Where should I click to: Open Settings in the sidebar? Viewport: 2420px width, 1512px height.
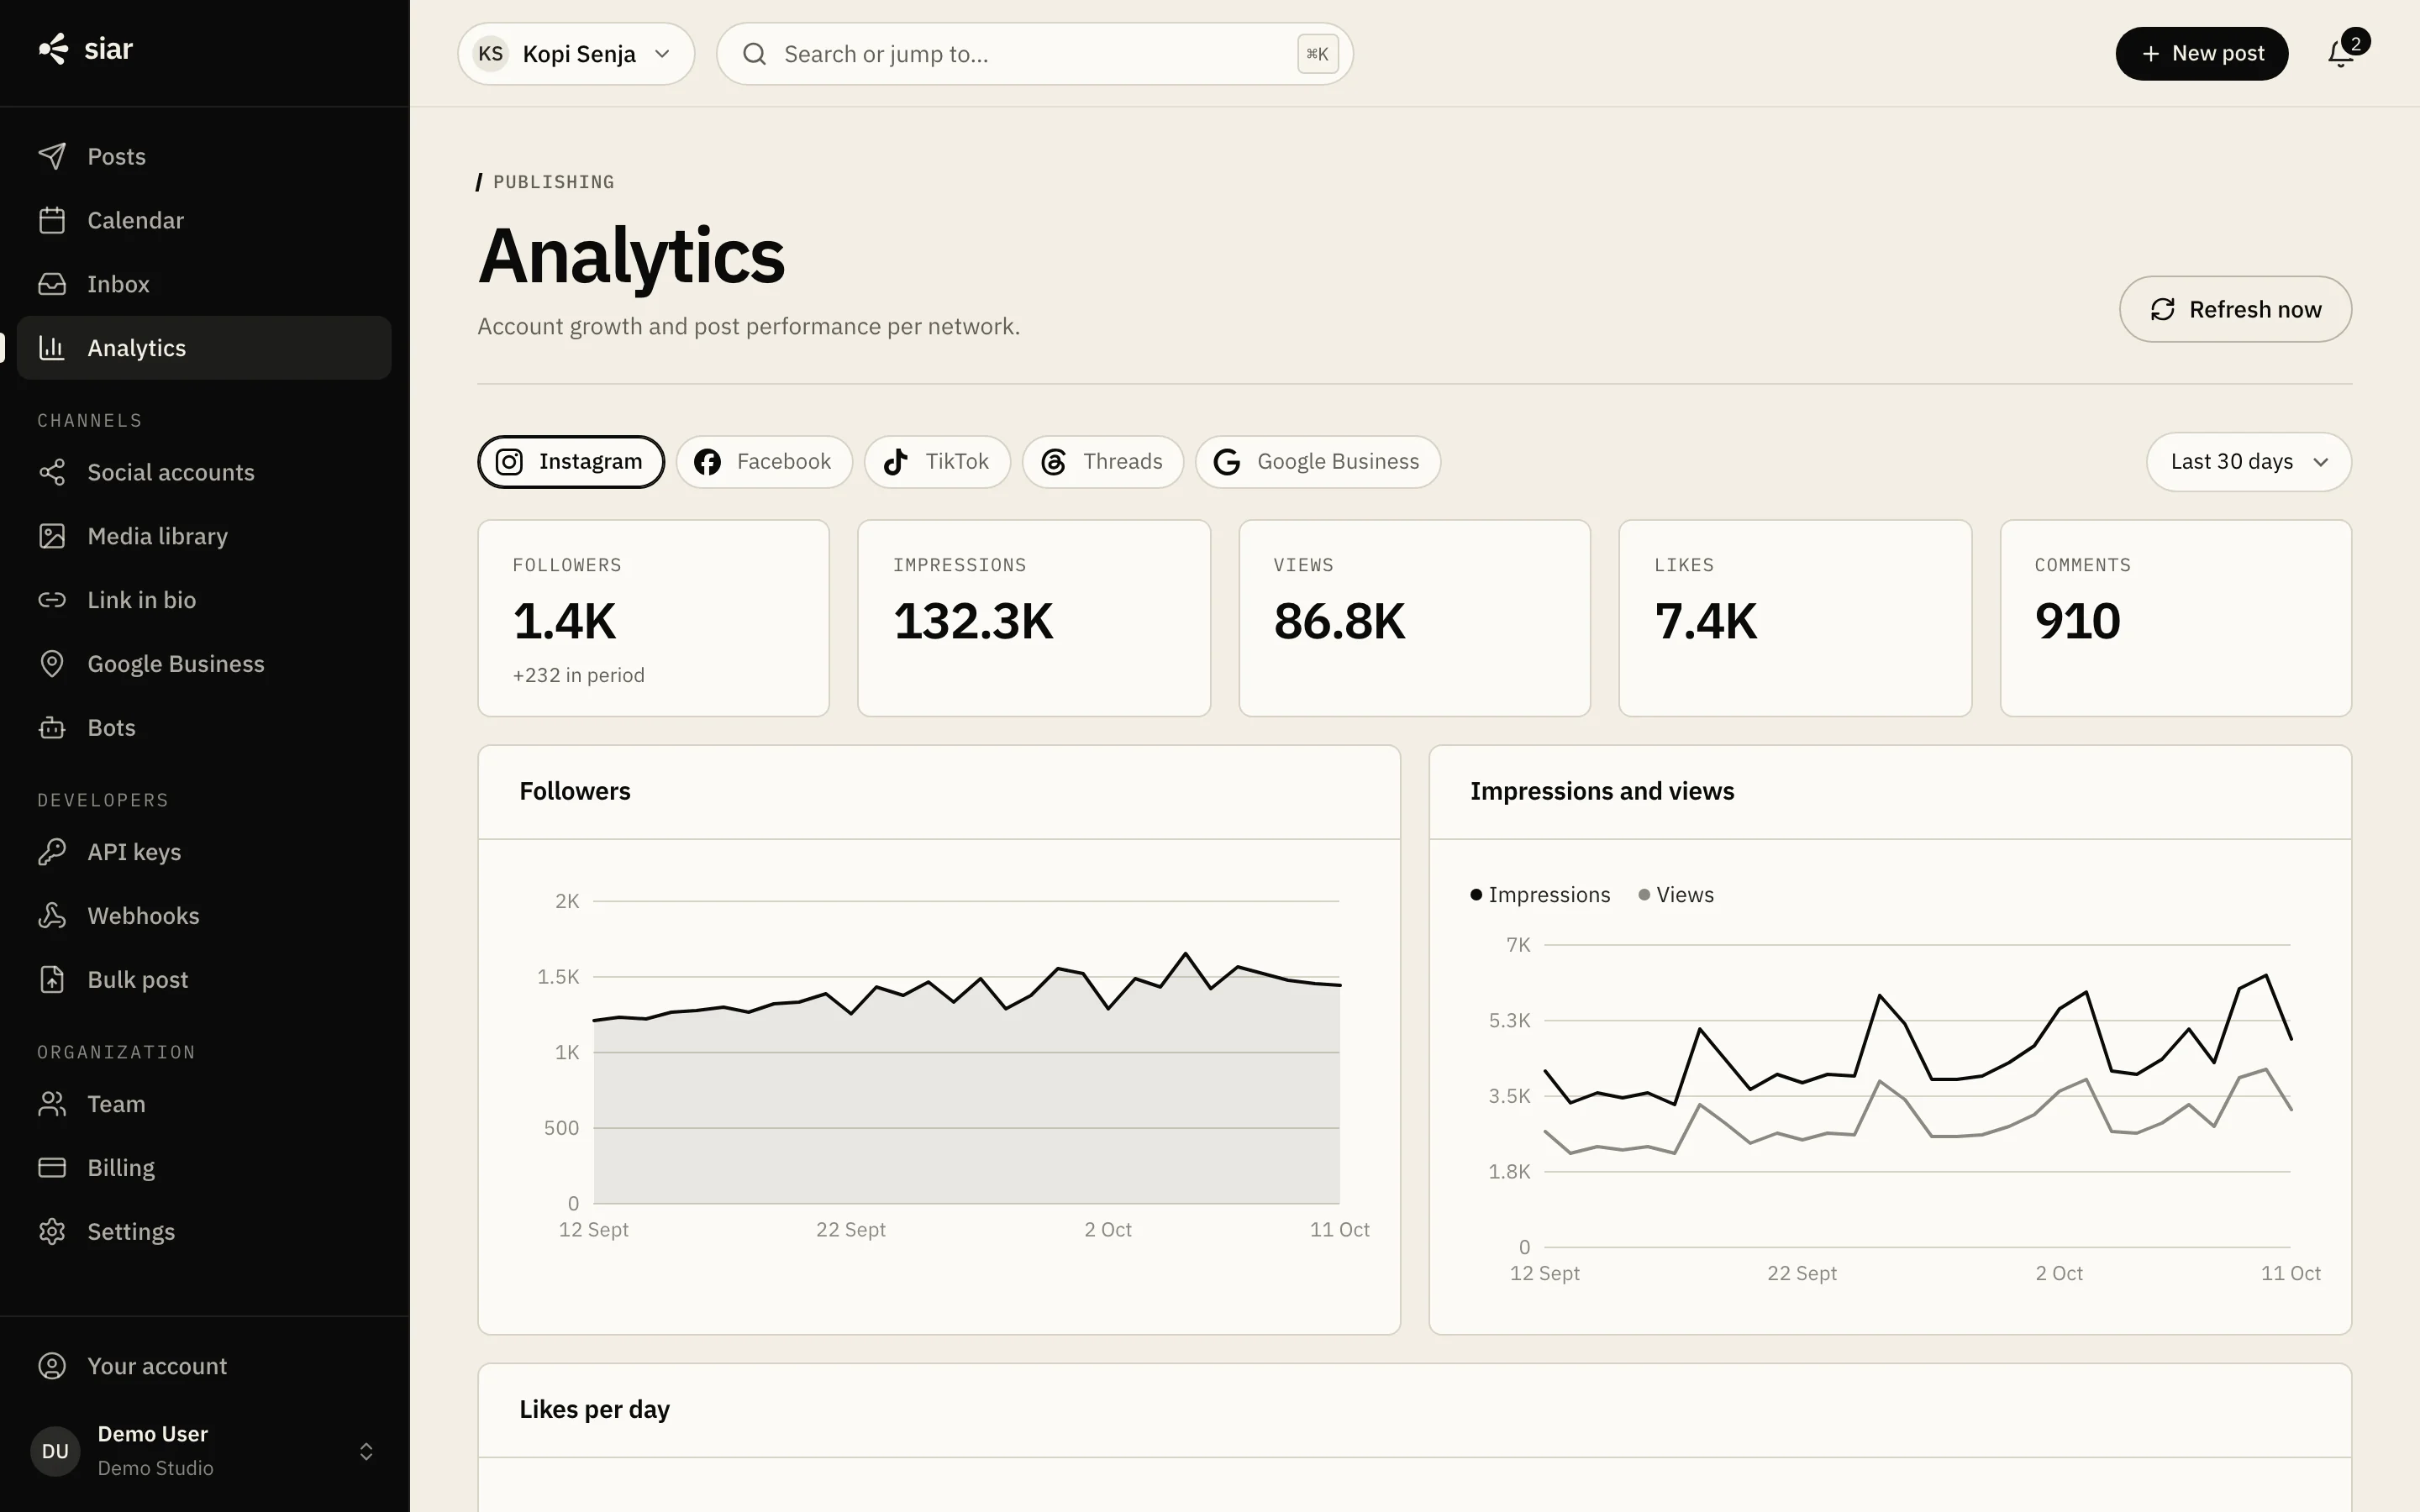pos(204,1232)
